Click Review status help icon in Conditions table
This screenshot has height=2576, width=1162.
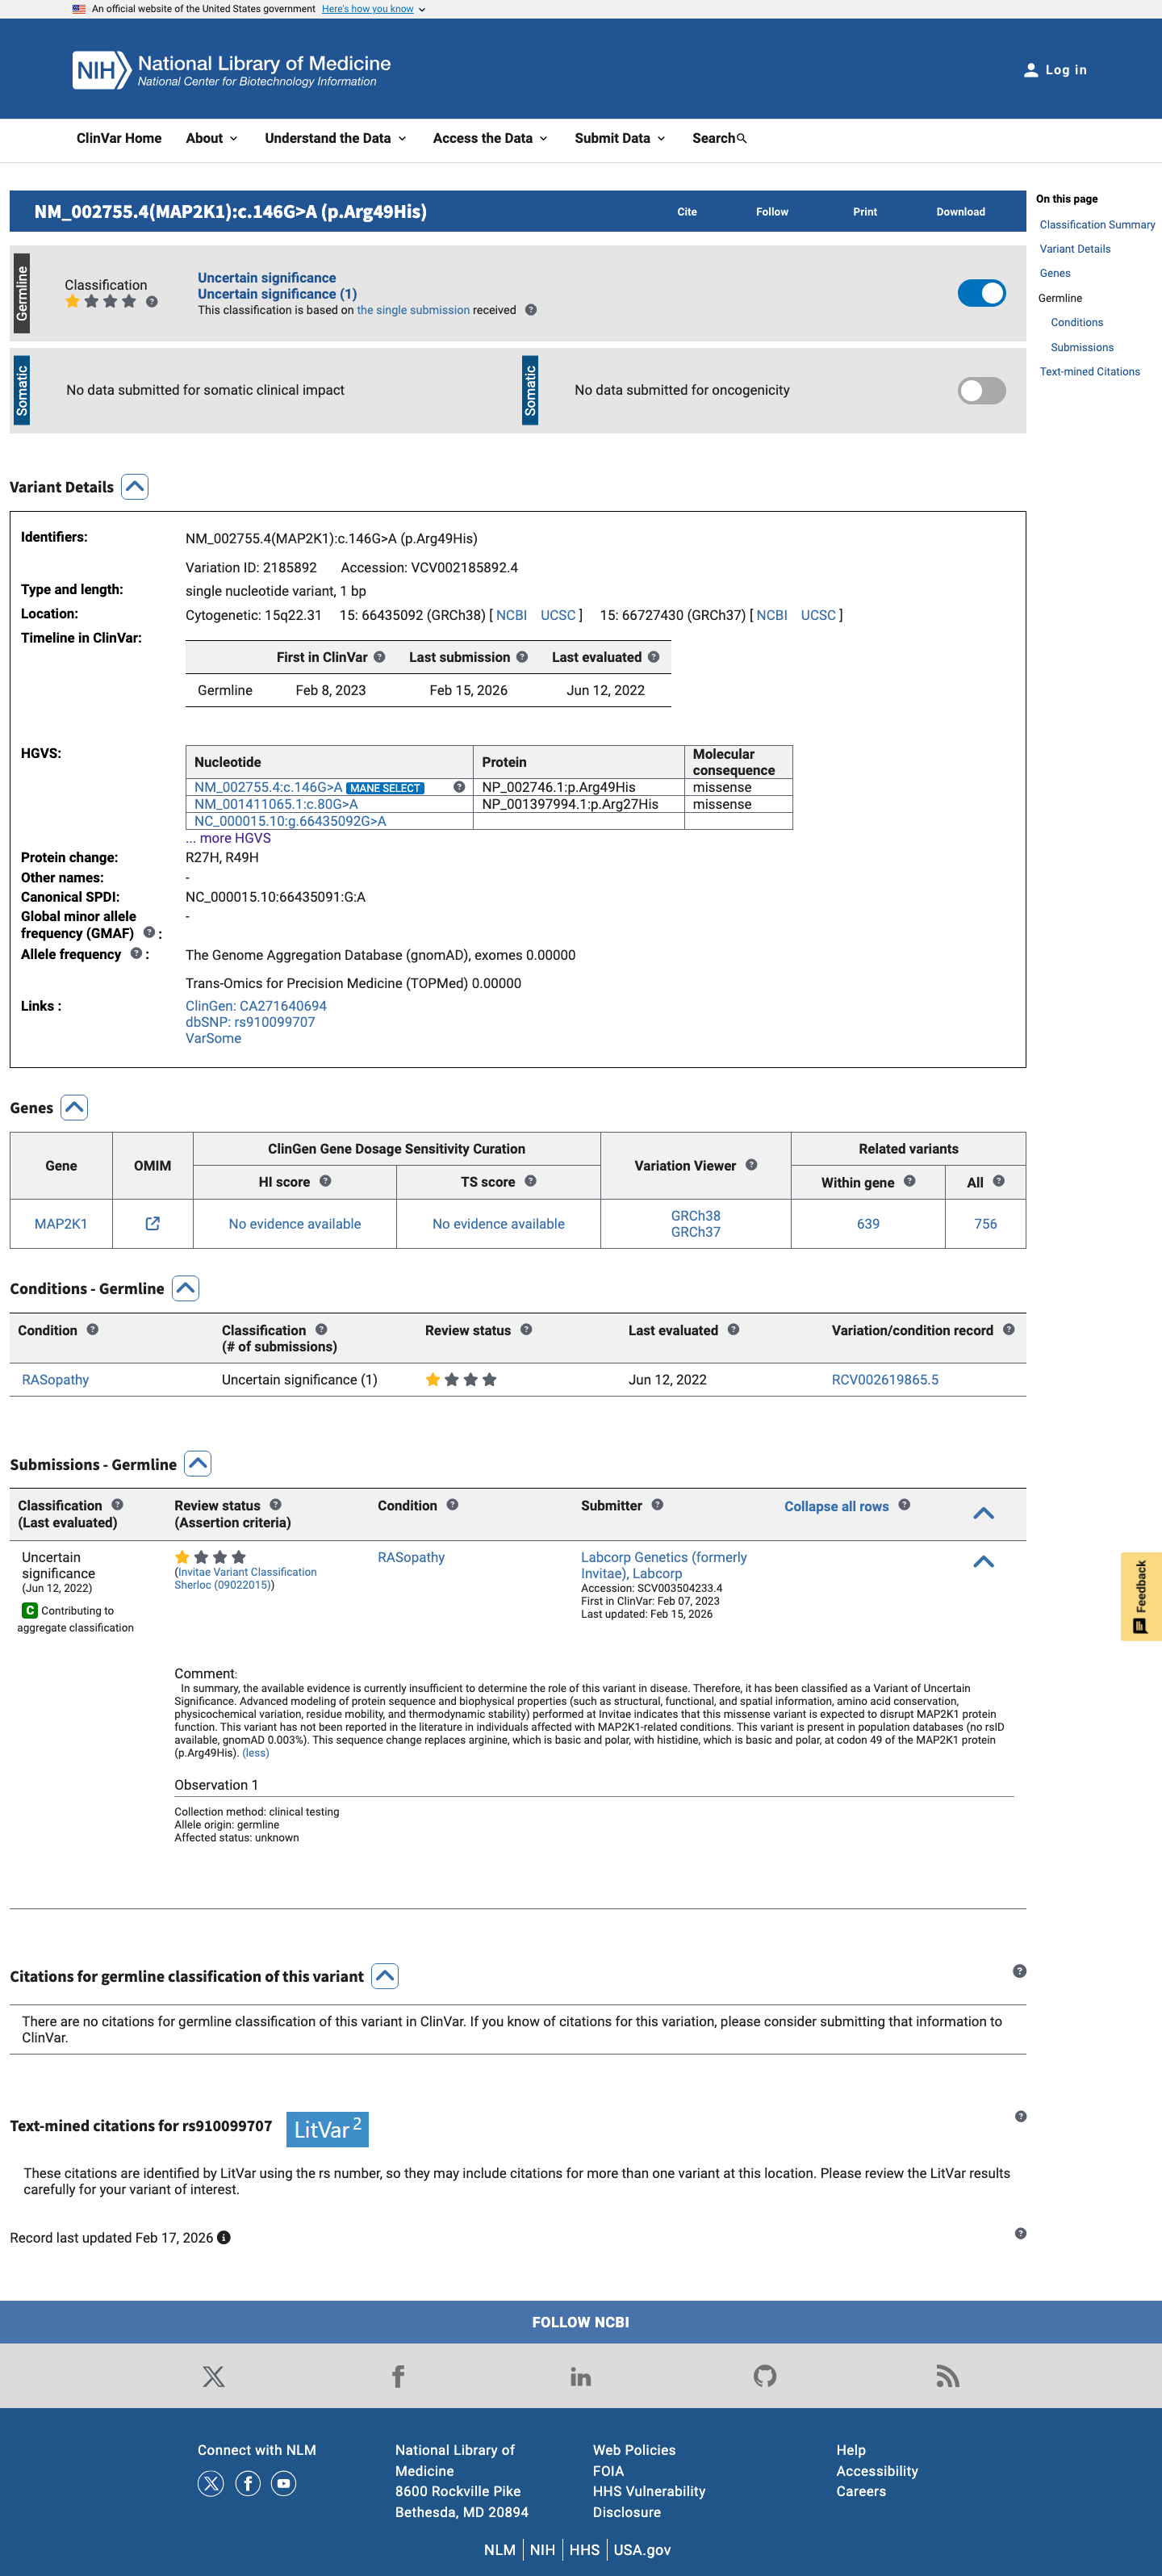point(526,1329)
